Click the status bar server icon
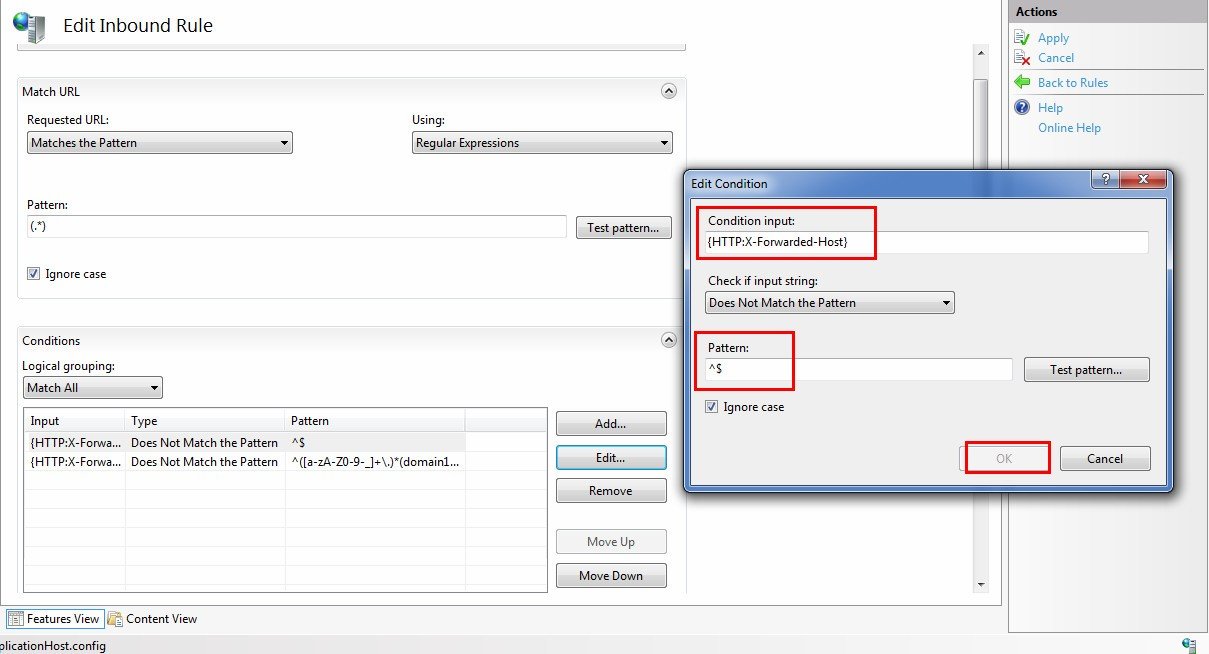This screenshot has width=1209, height=654. tap(1189, 645)
